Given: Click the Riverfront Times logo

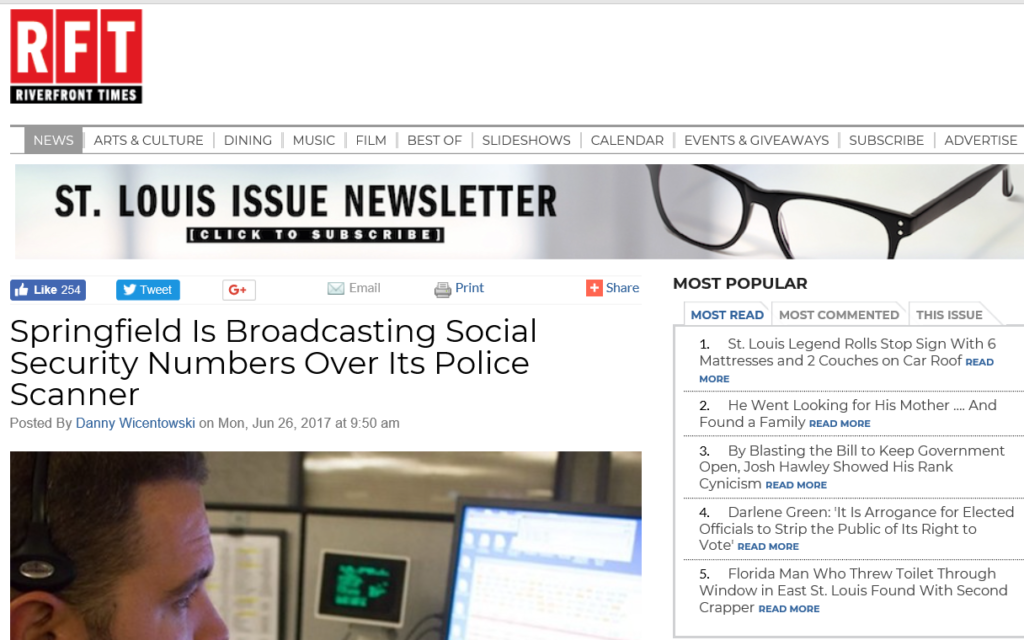Looking at the screenshot, I should (x=76, y=56).
